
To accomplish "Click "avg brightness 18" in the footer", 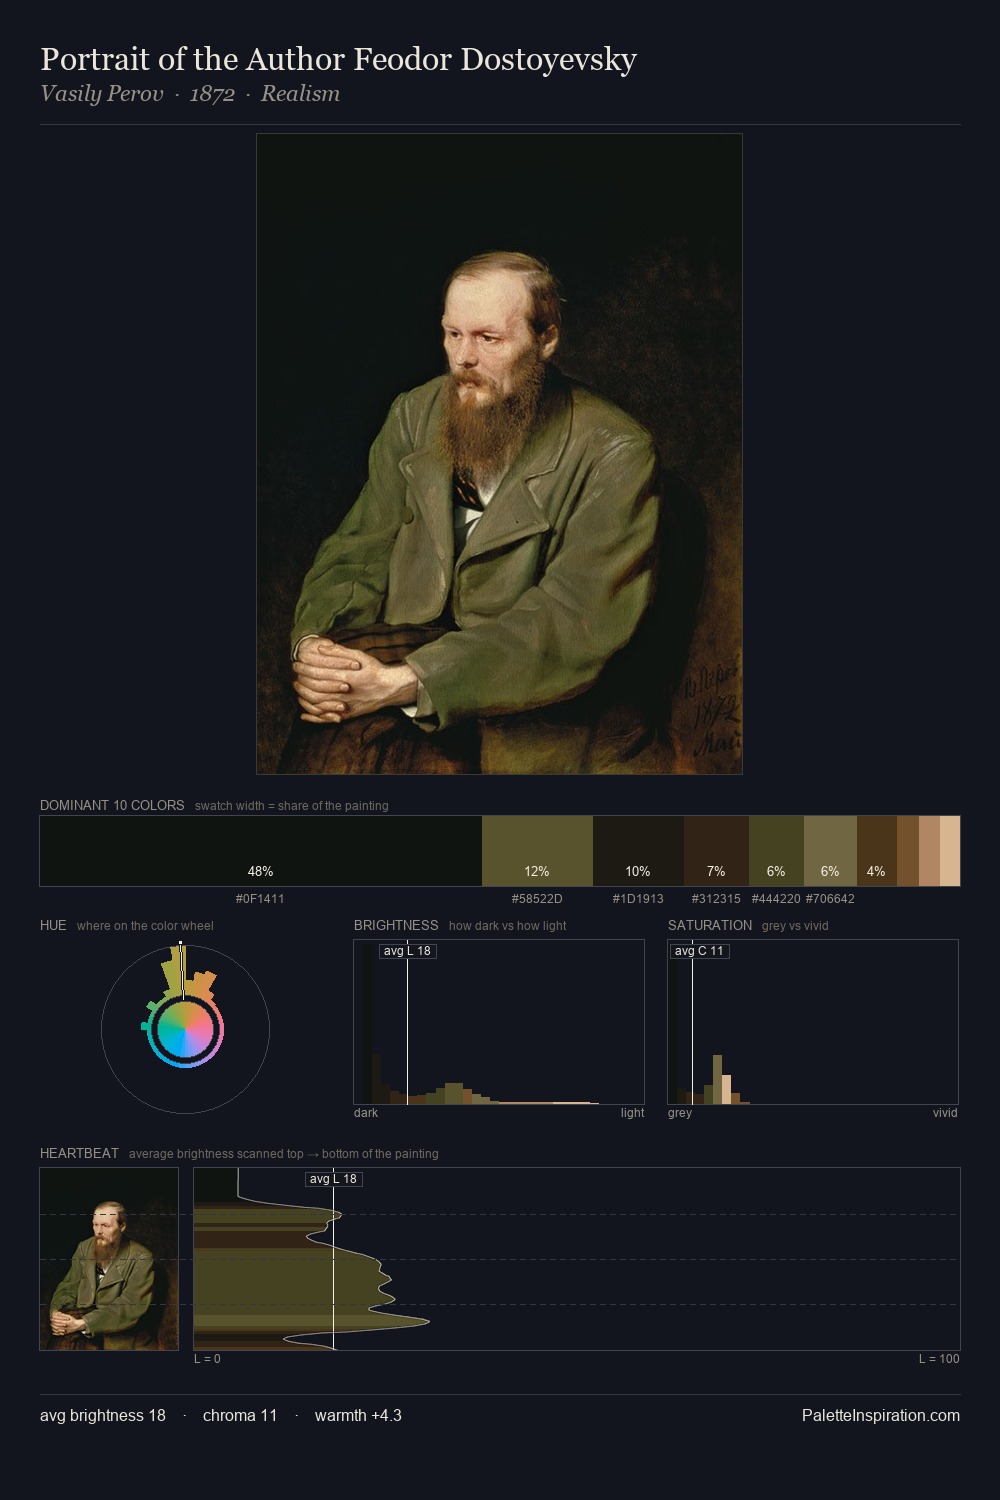I will 103,1415.
